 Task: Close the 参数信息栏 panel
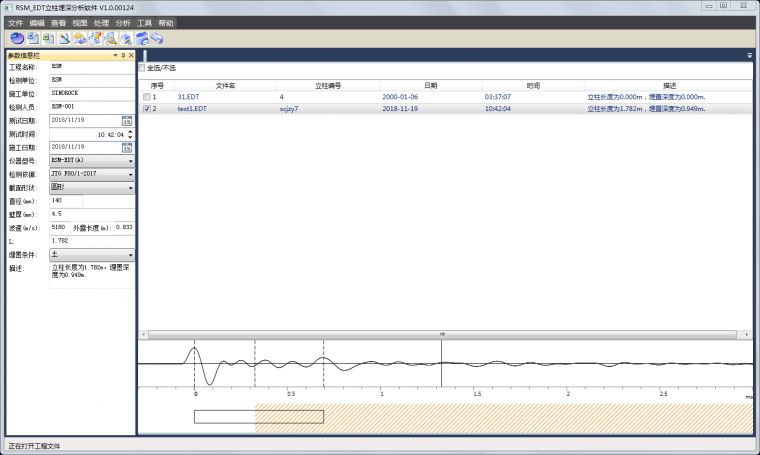pyautogui.click(x=130, y=56)
